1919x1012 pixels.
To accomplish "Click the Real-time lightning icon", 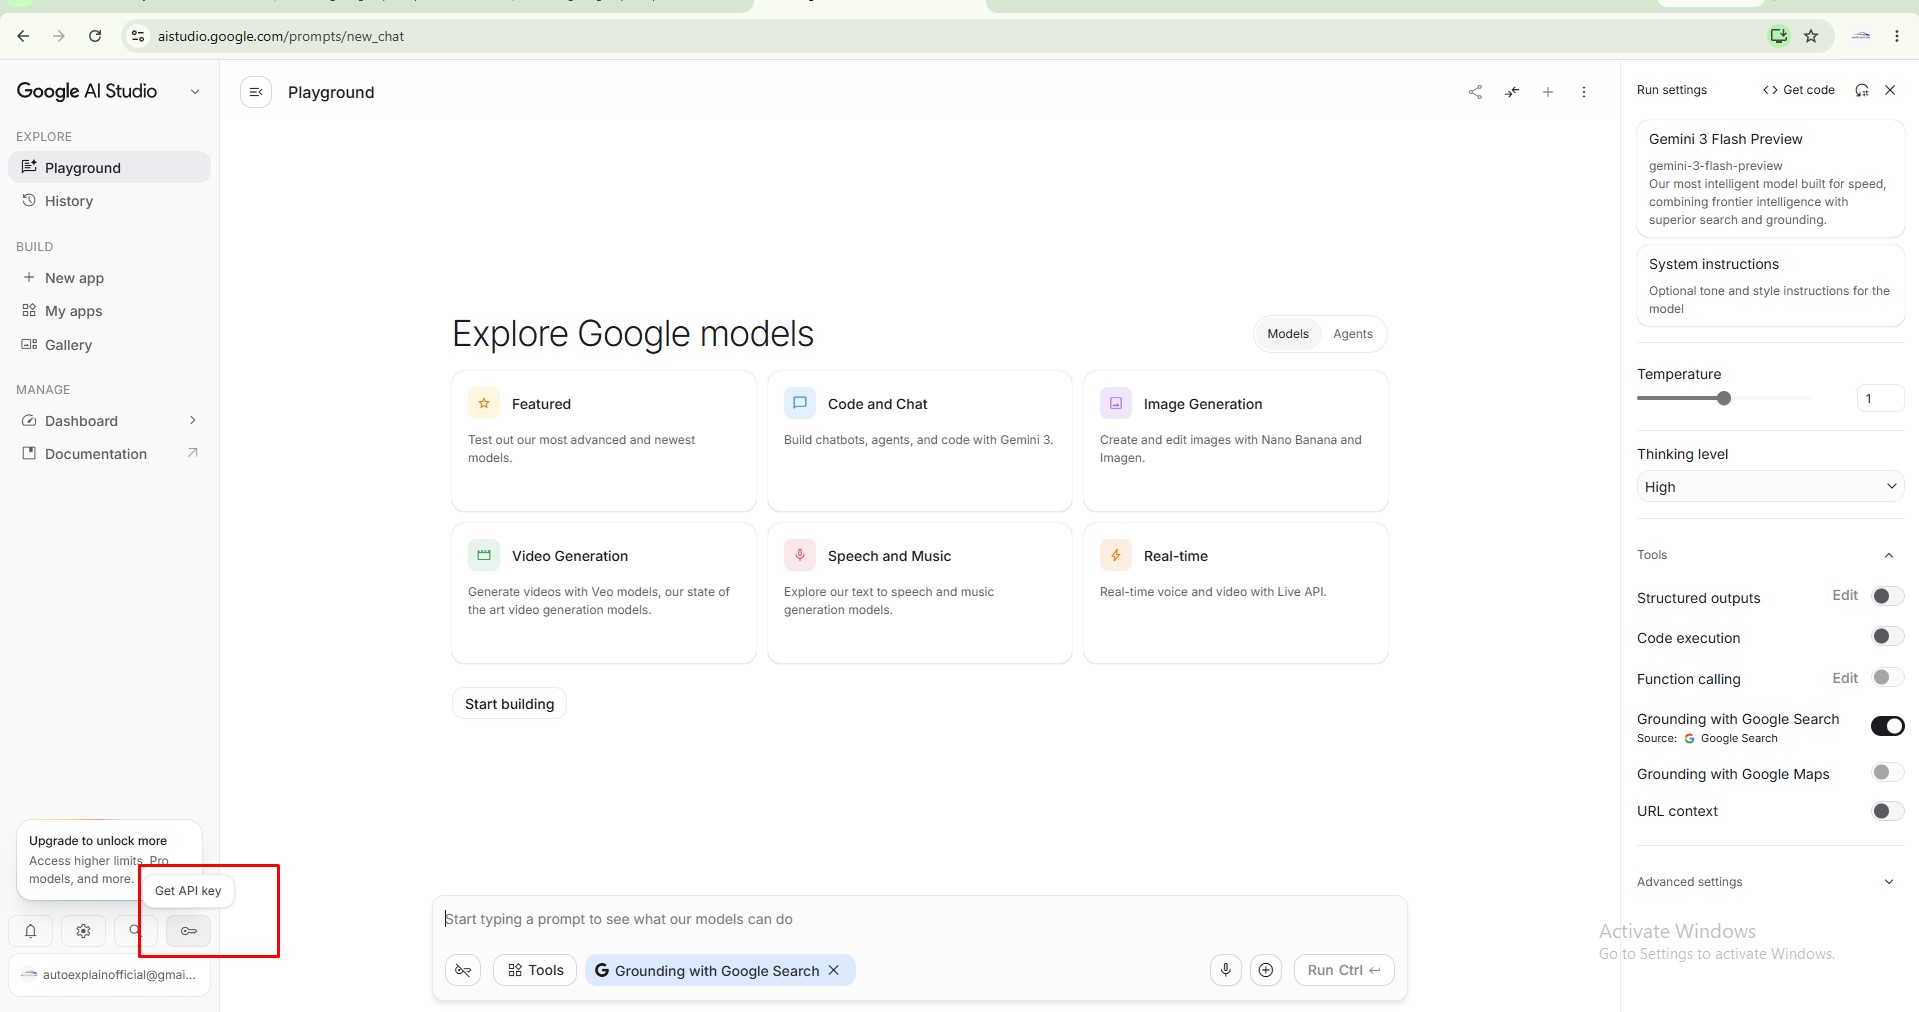I will point(1116,555).
